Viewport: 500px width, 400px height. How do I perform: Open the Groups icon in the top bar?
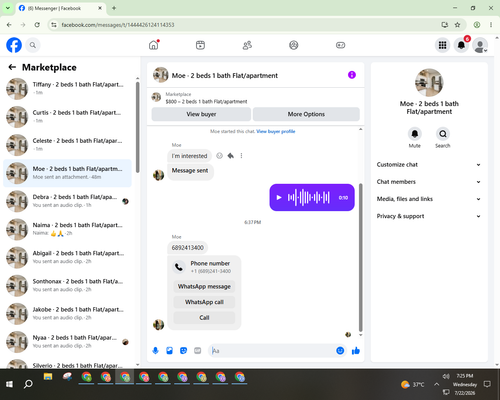(294, 45)
